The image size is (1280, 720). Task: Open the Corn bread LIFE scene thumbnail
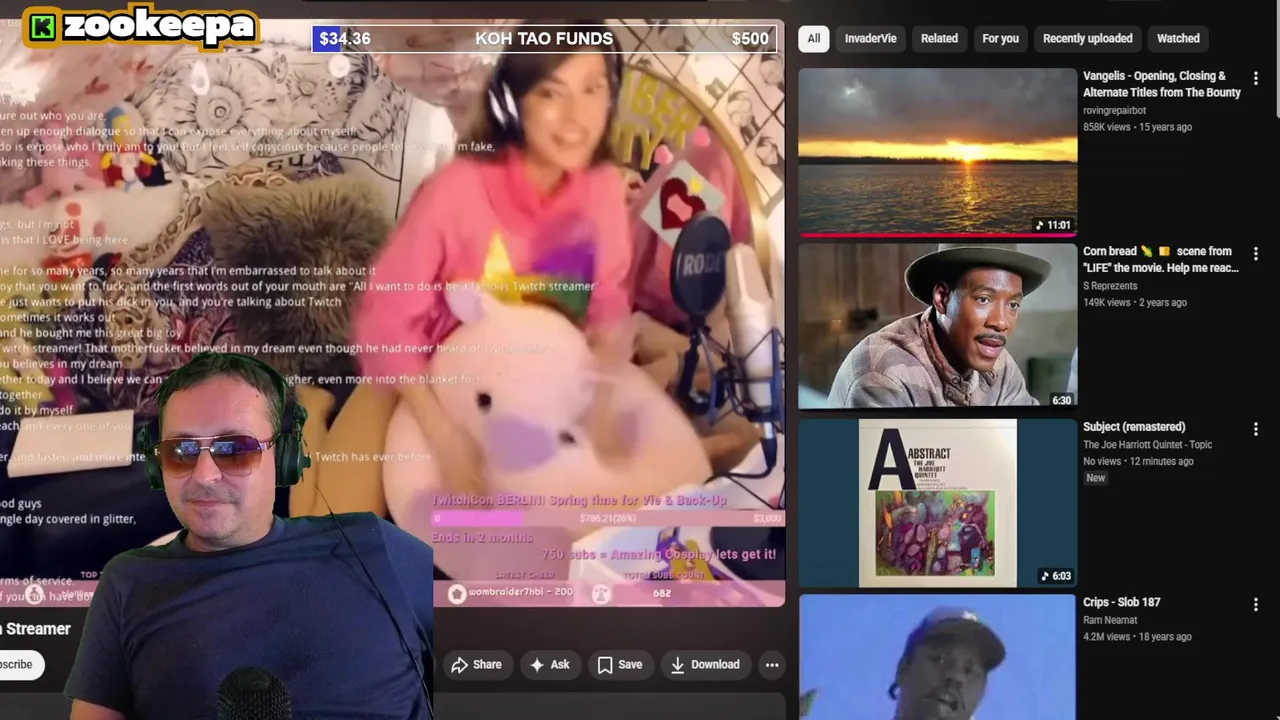click(x=938, y=326)
